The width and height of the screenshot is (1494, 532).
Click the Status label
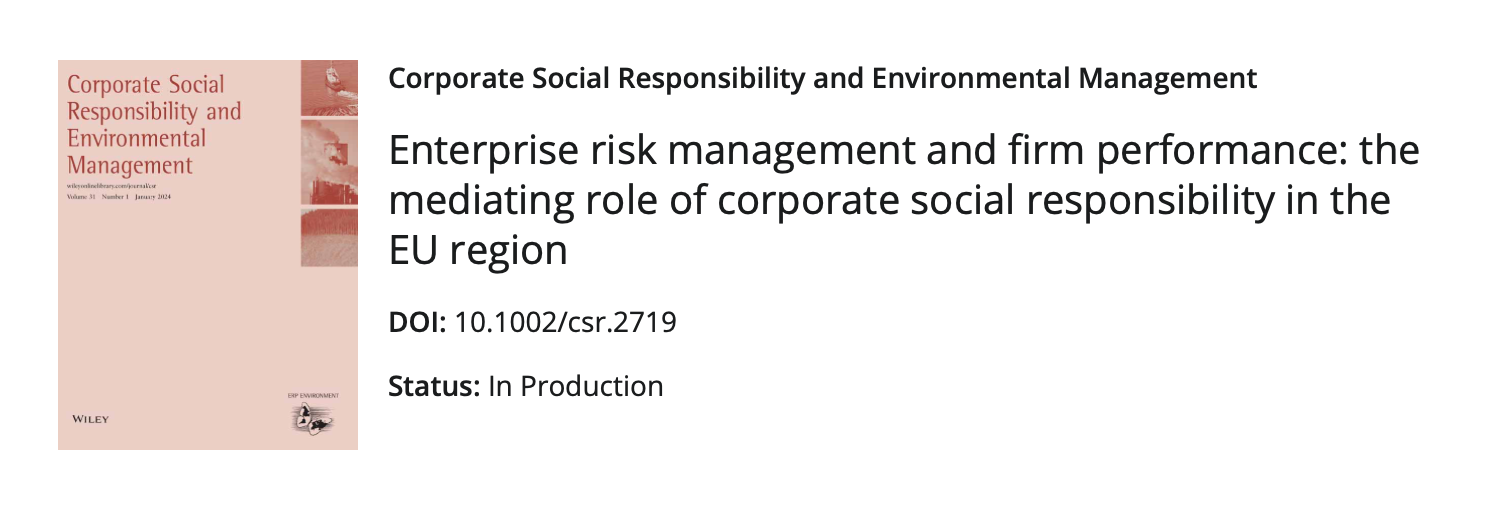point(434,386)
